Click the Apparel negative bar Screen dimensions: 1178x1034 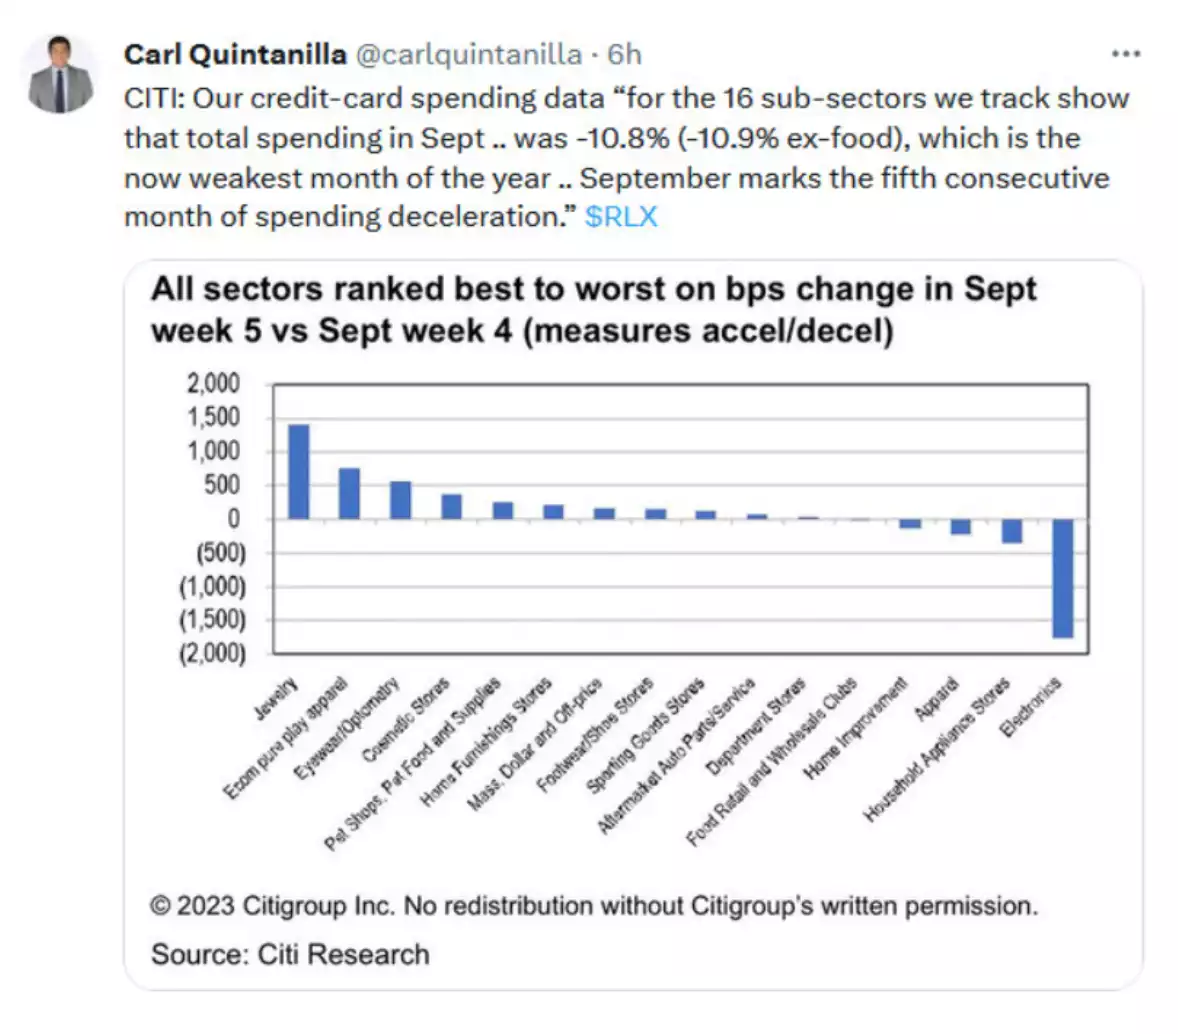(x=961, y=526)
